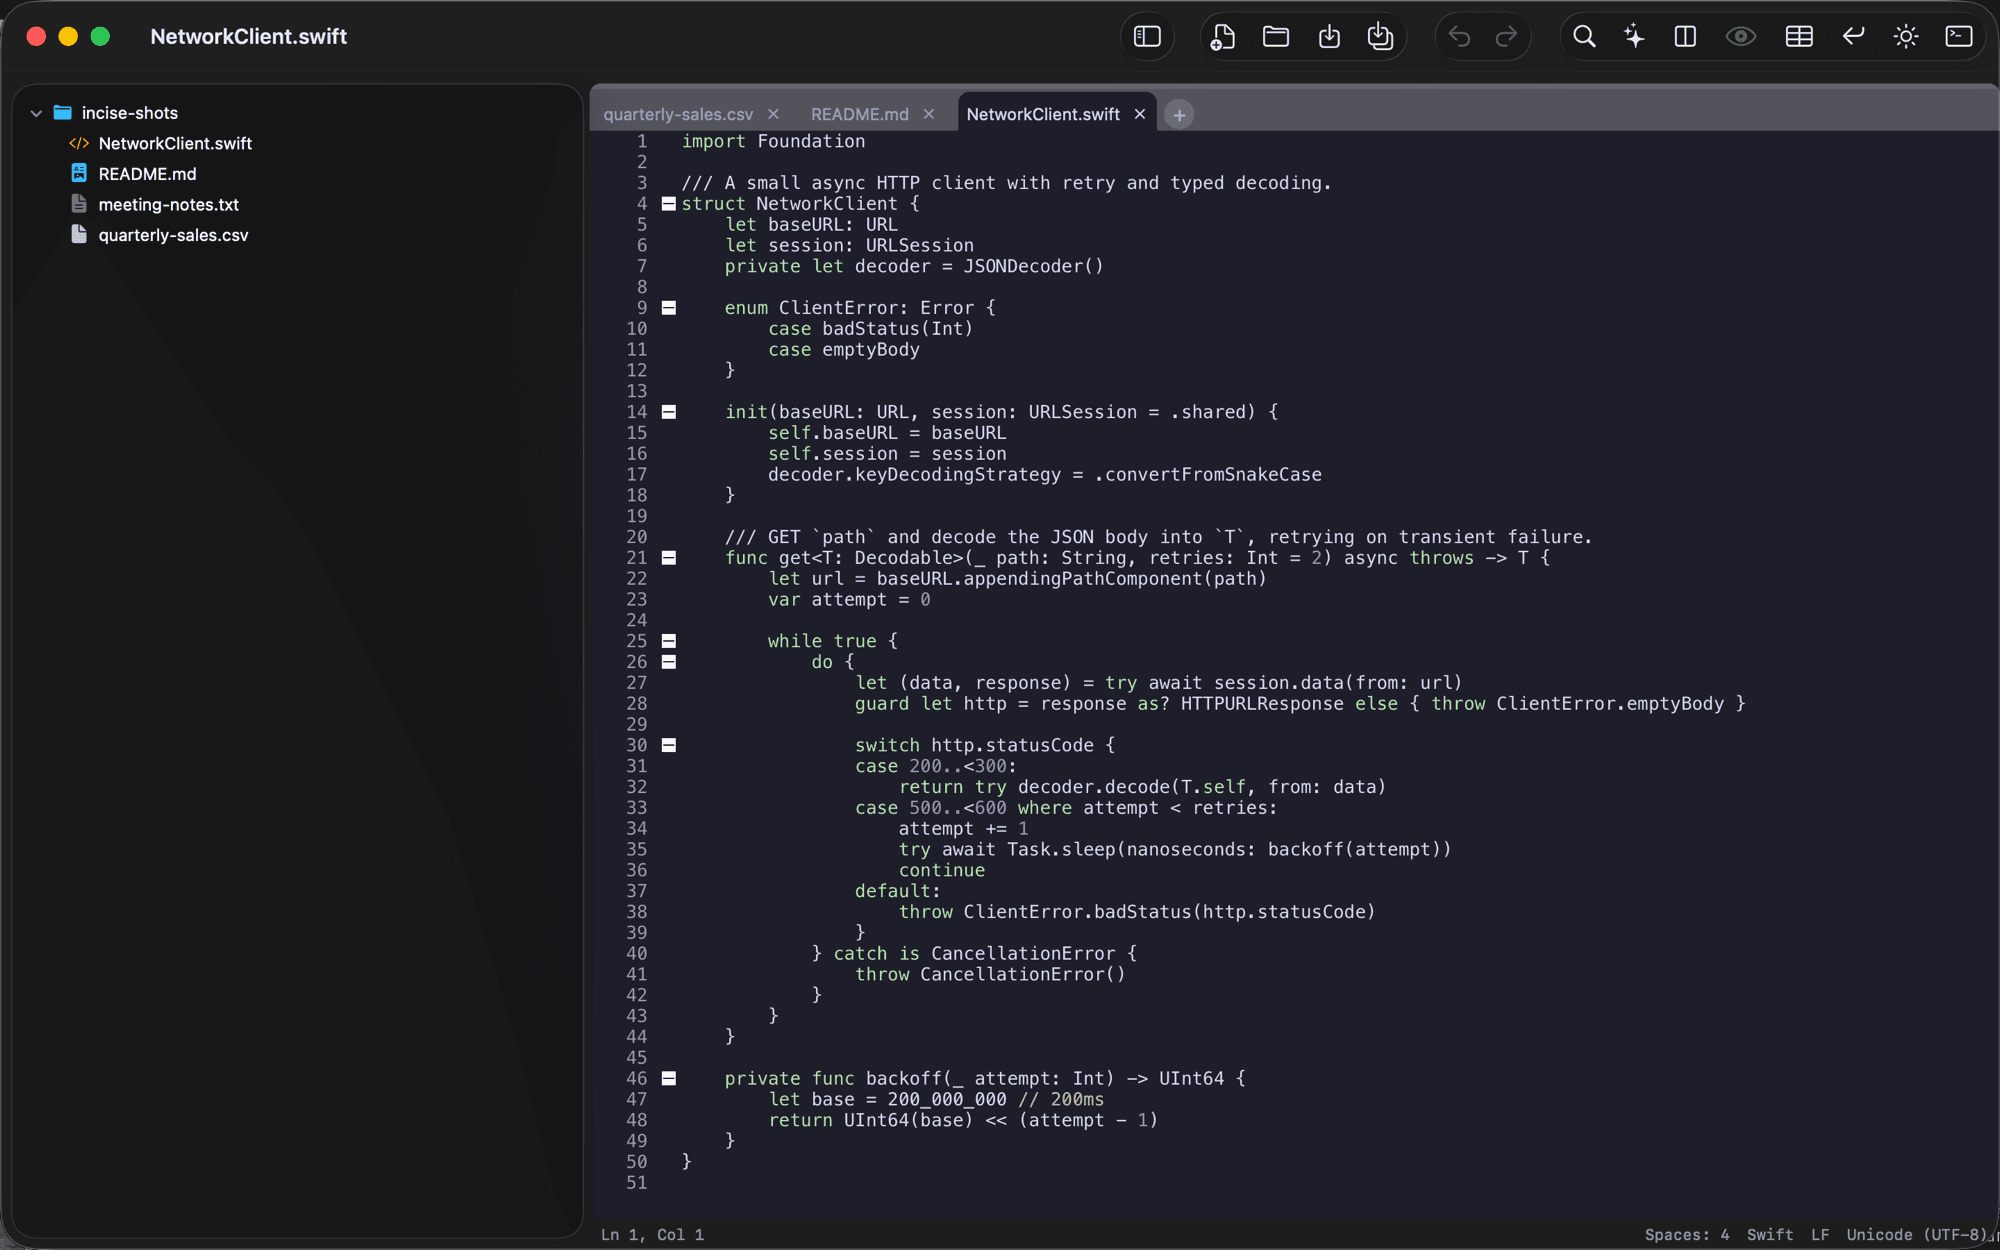Screen dimensions: 2000x1250
Task: Change LF line ending setting
Action: (1820, 1235)
